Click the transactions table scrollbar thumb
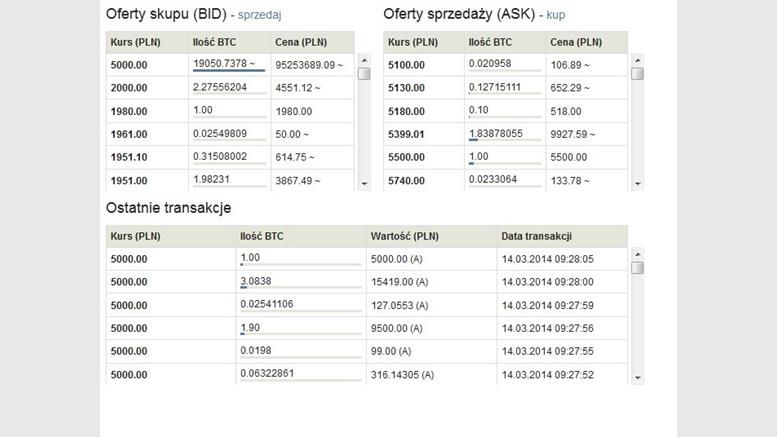Screen dimensions: 777x437 (x=637, y=267)
